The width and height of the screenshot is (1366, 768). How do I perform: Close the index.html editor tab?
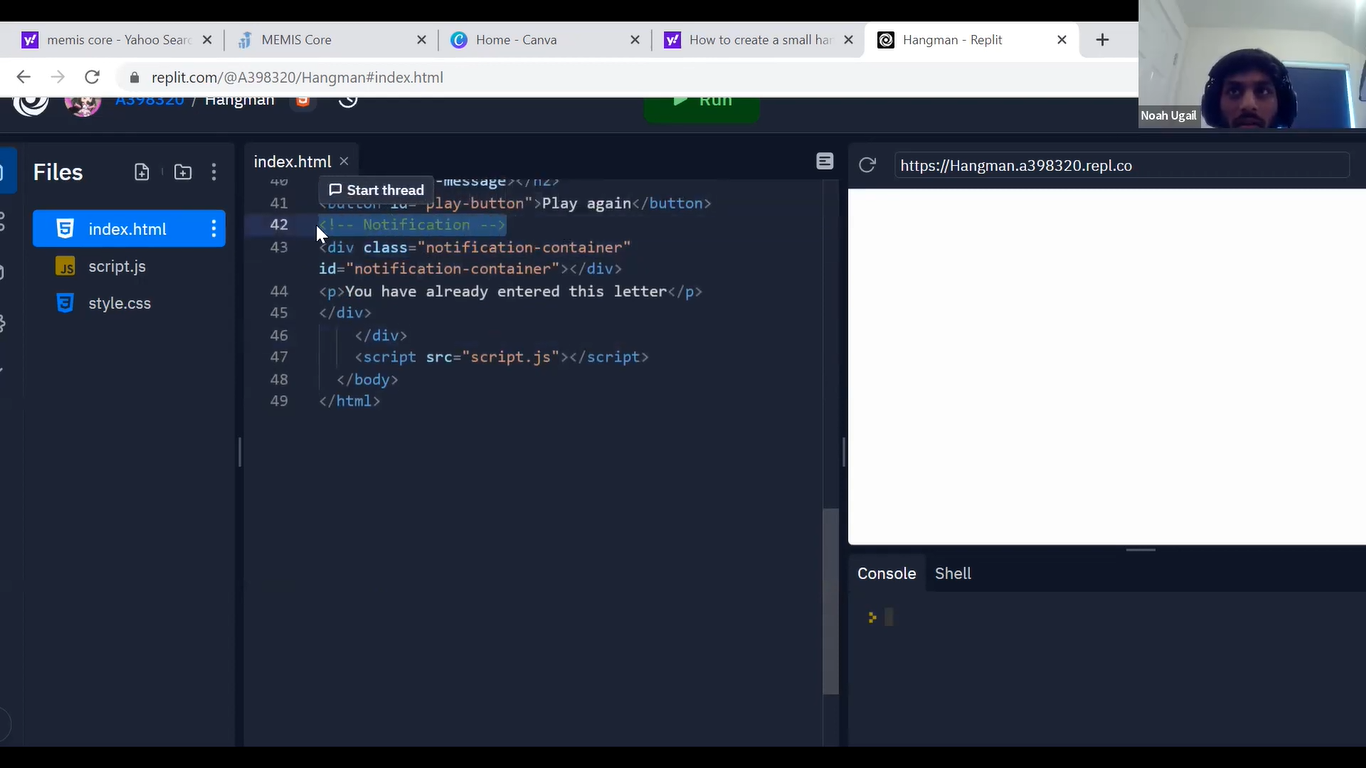tap(344, 161)
